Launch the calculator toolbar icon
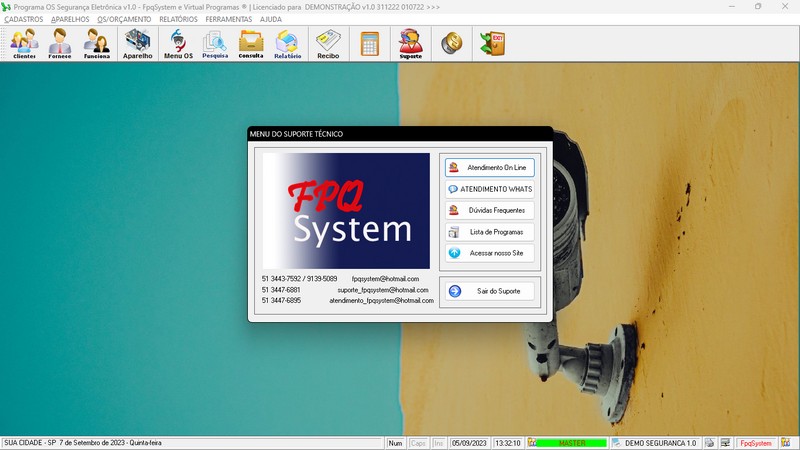This screenshot has width=800, height=450. click(370, 44)
